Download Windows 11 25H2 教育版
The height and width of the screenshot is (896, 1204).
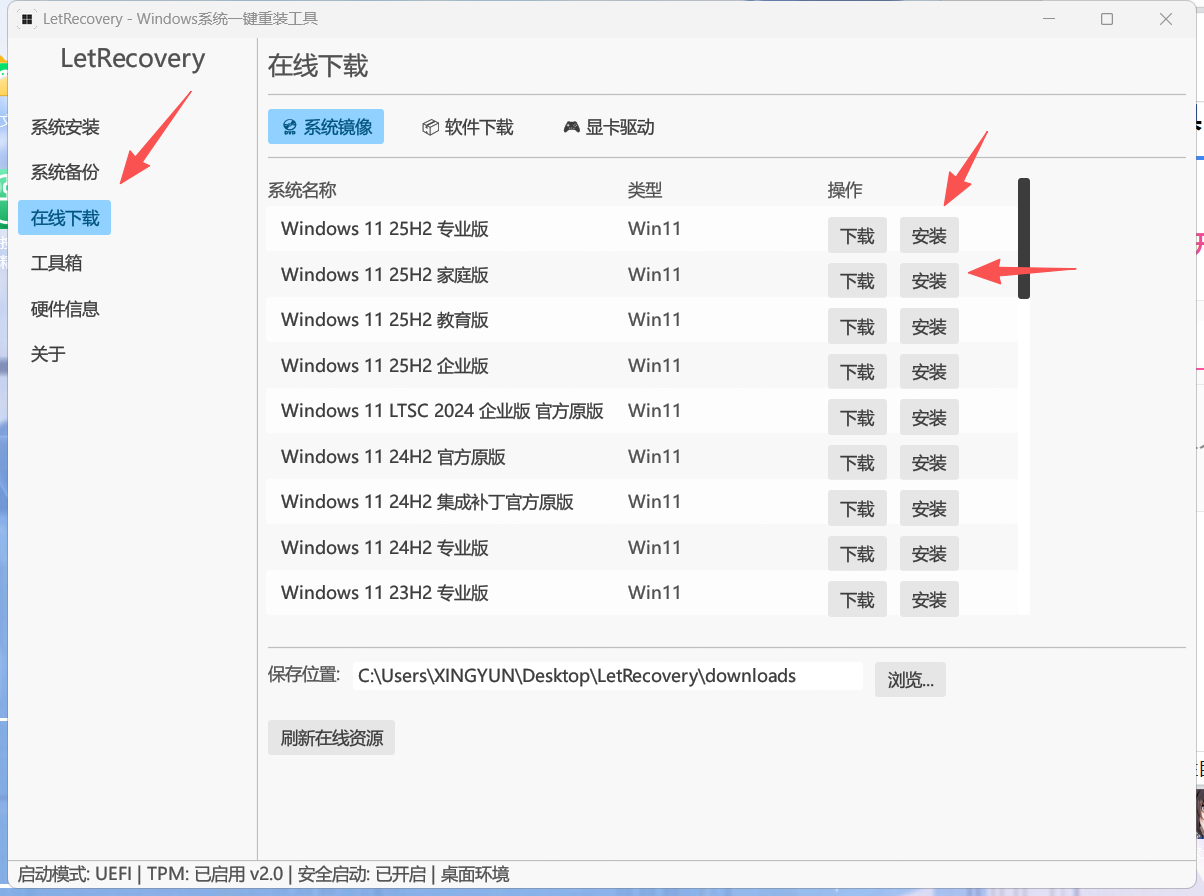point(857,327)
